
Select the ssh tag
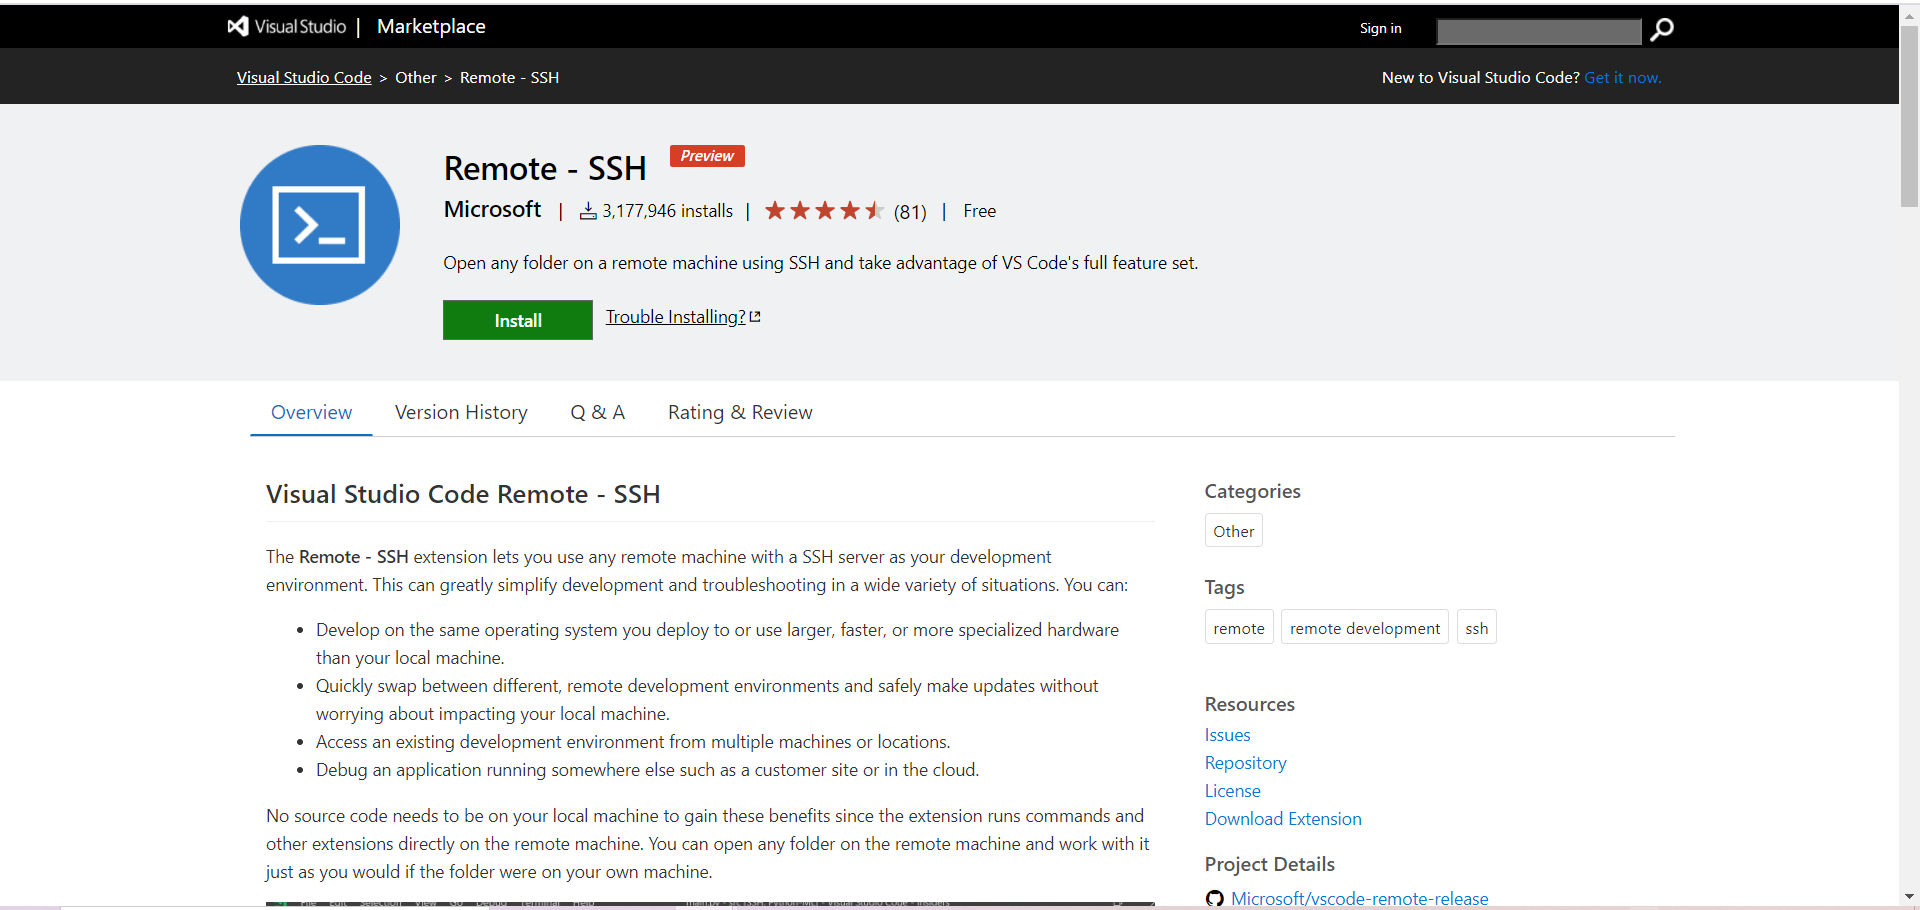click(1477, 627)
